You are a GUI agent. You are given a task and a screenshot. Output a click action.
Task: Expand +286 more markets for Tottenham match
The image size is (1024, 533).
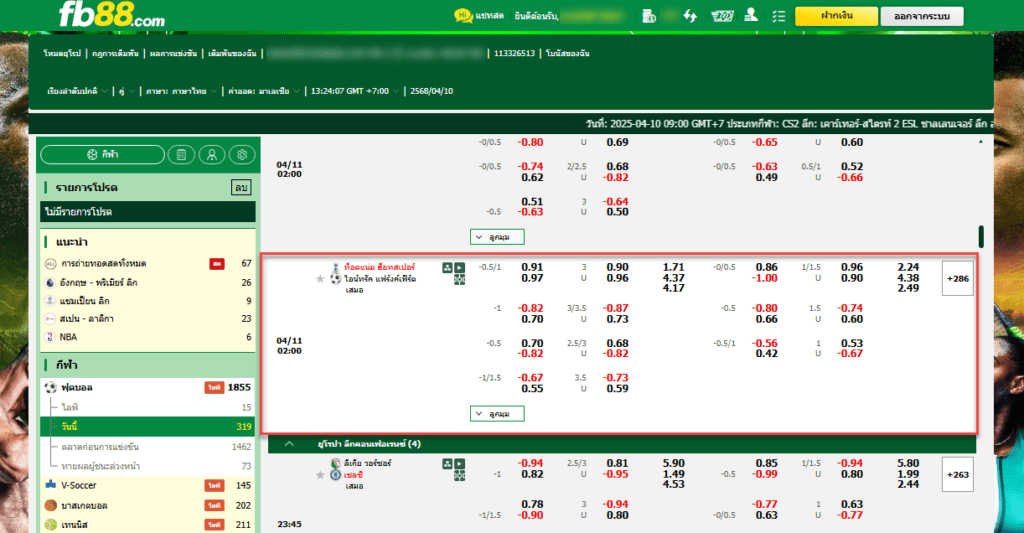coord(957,279)
